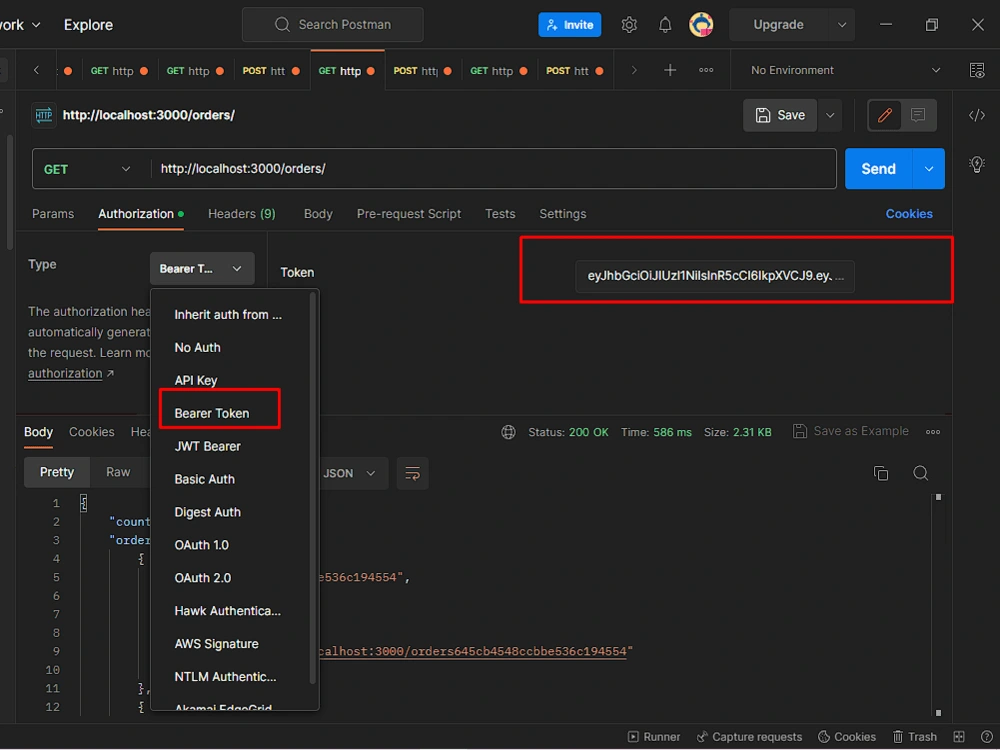The image size is (1000, 750).
Task: Choose AWS Signature option
Action: pyautogui.click(x=216, y=644)
